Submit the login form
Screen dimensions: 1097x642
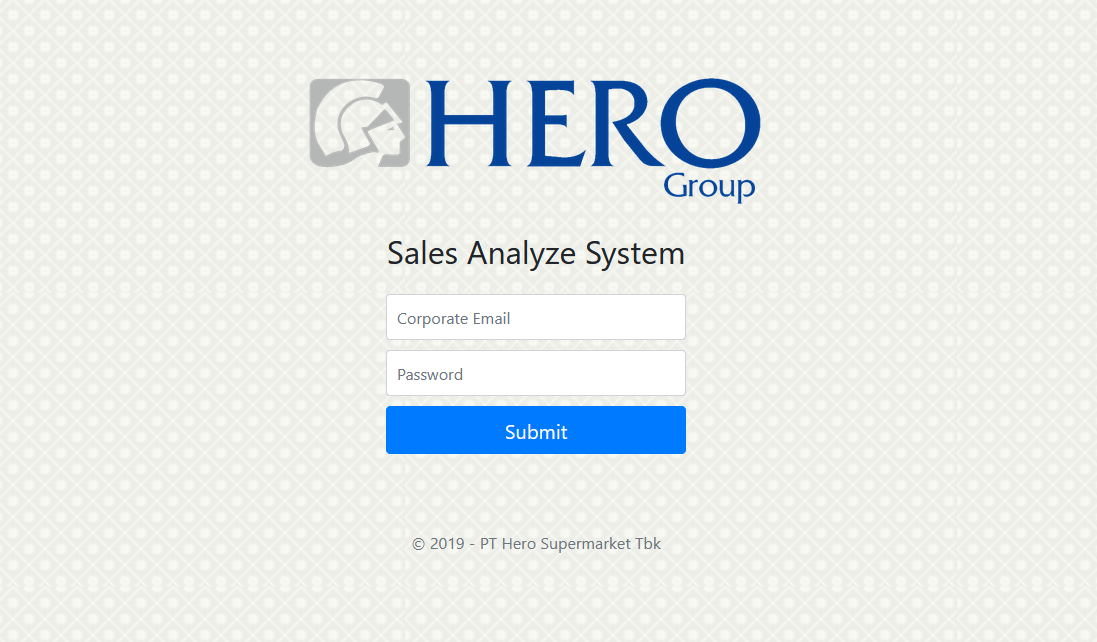[536, 430]
